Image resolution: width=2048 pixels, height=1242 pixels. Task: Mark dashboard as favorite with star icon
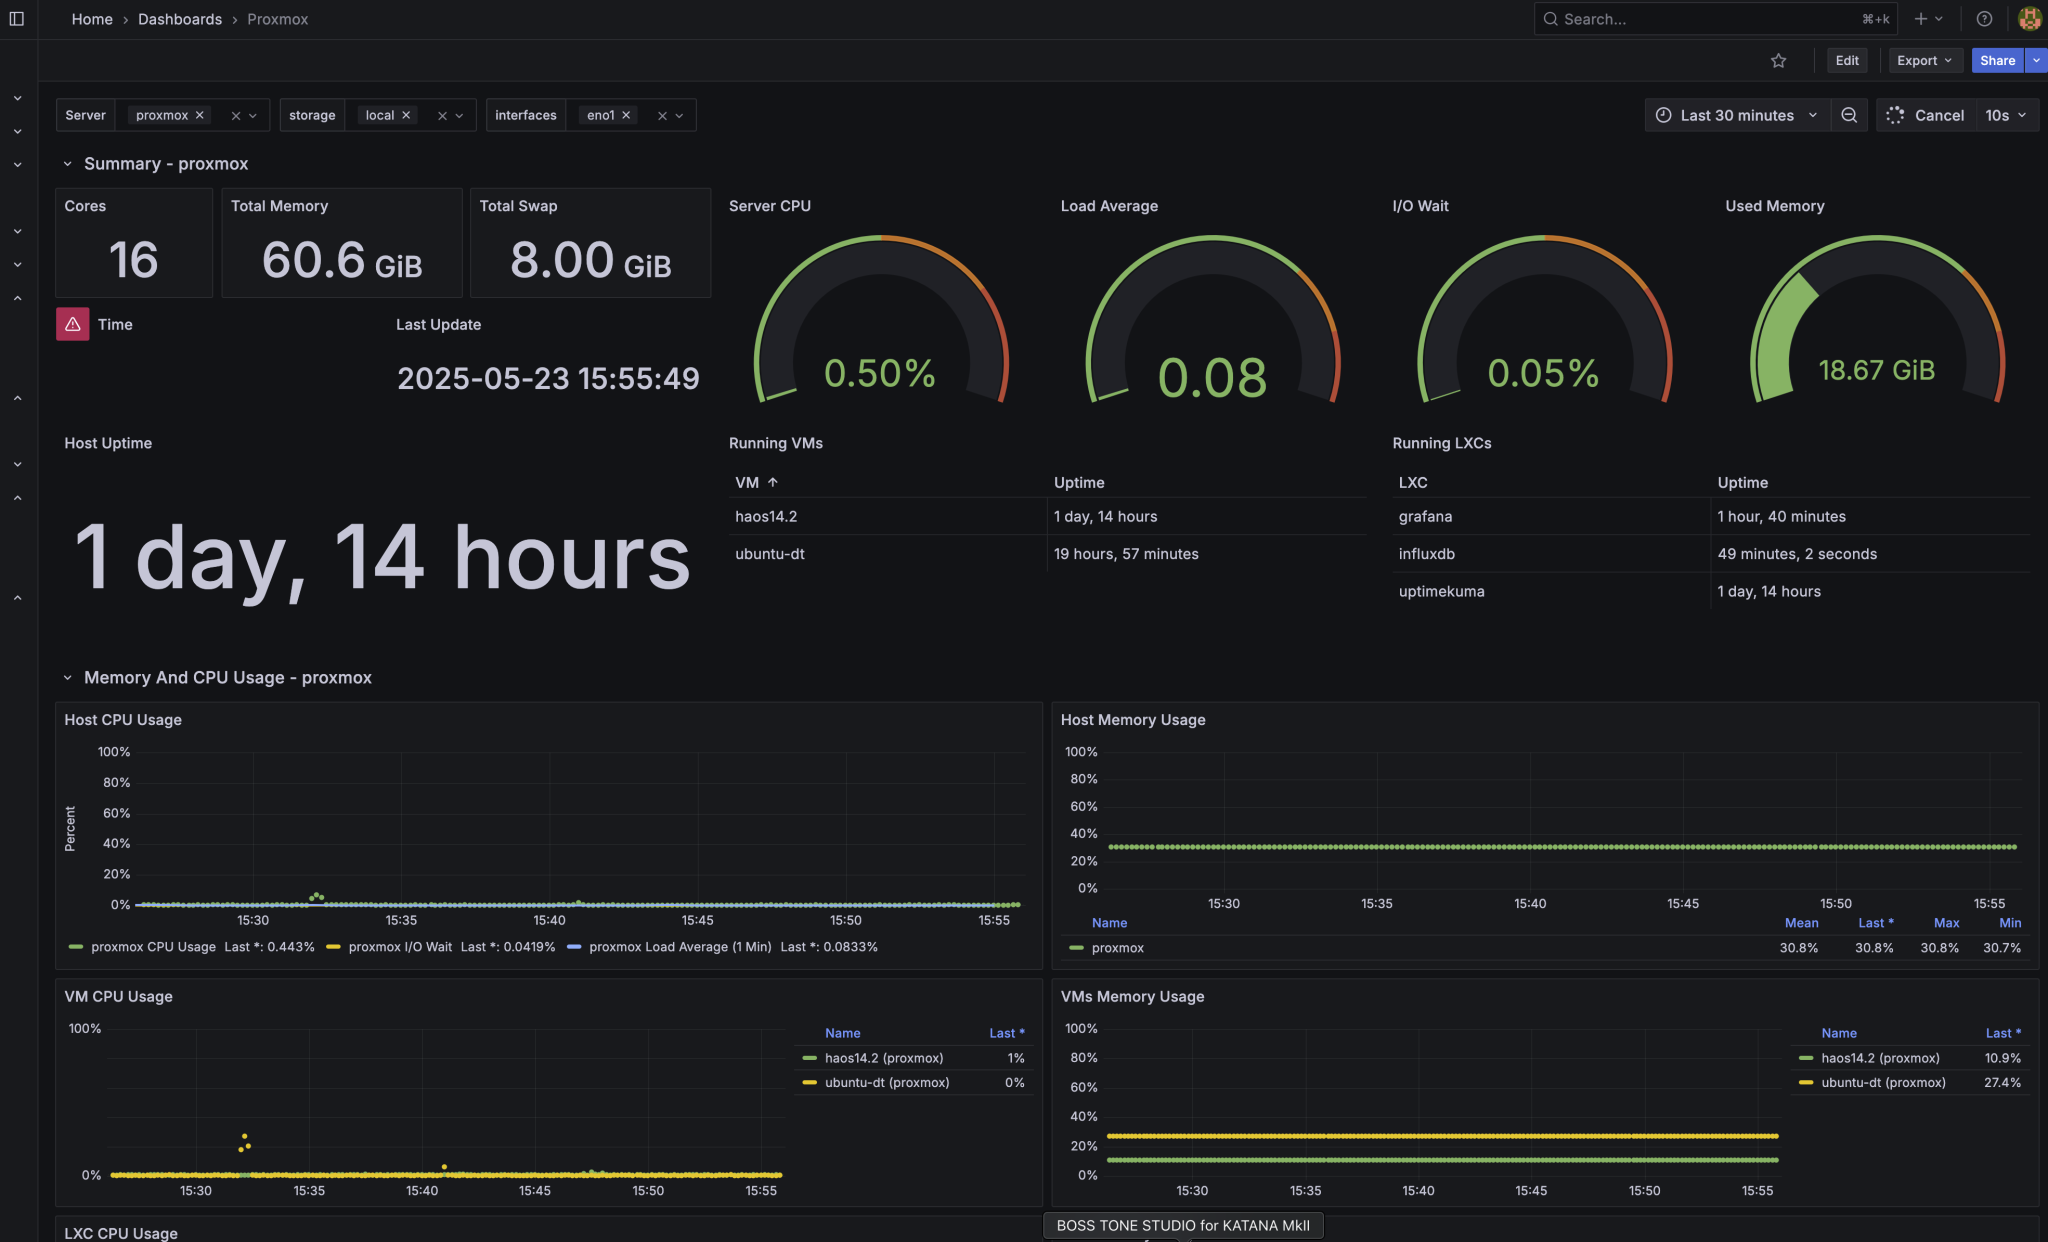pos(1779,60)
